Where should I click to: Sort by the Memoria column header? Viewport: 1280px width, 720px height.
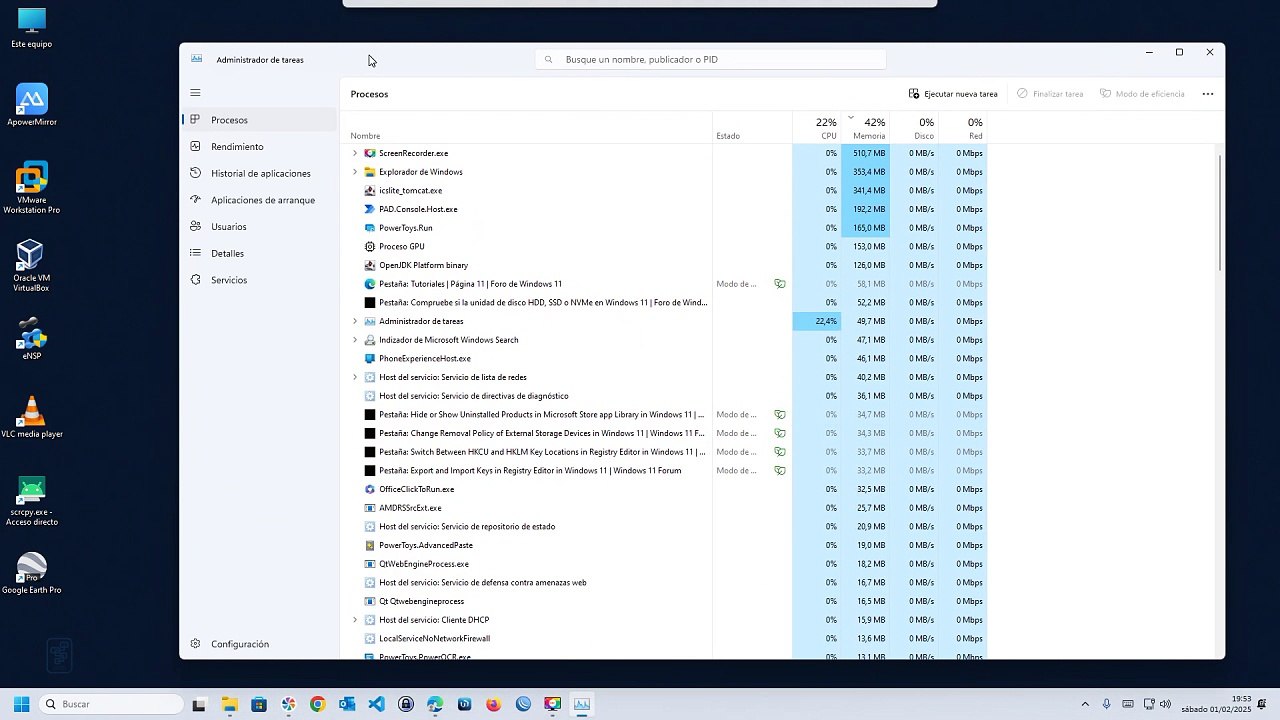coord(865,128)
